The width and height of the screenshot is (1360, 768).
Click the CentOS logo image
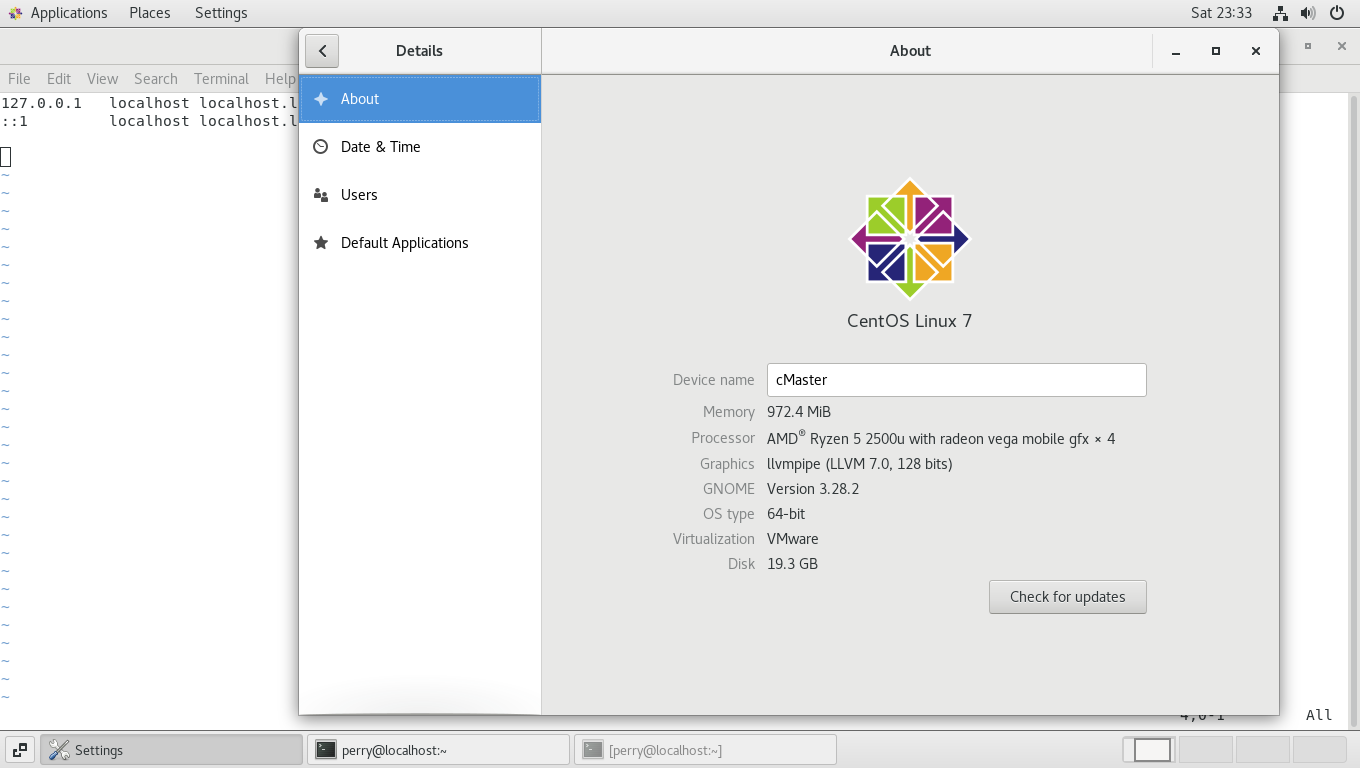909,239
